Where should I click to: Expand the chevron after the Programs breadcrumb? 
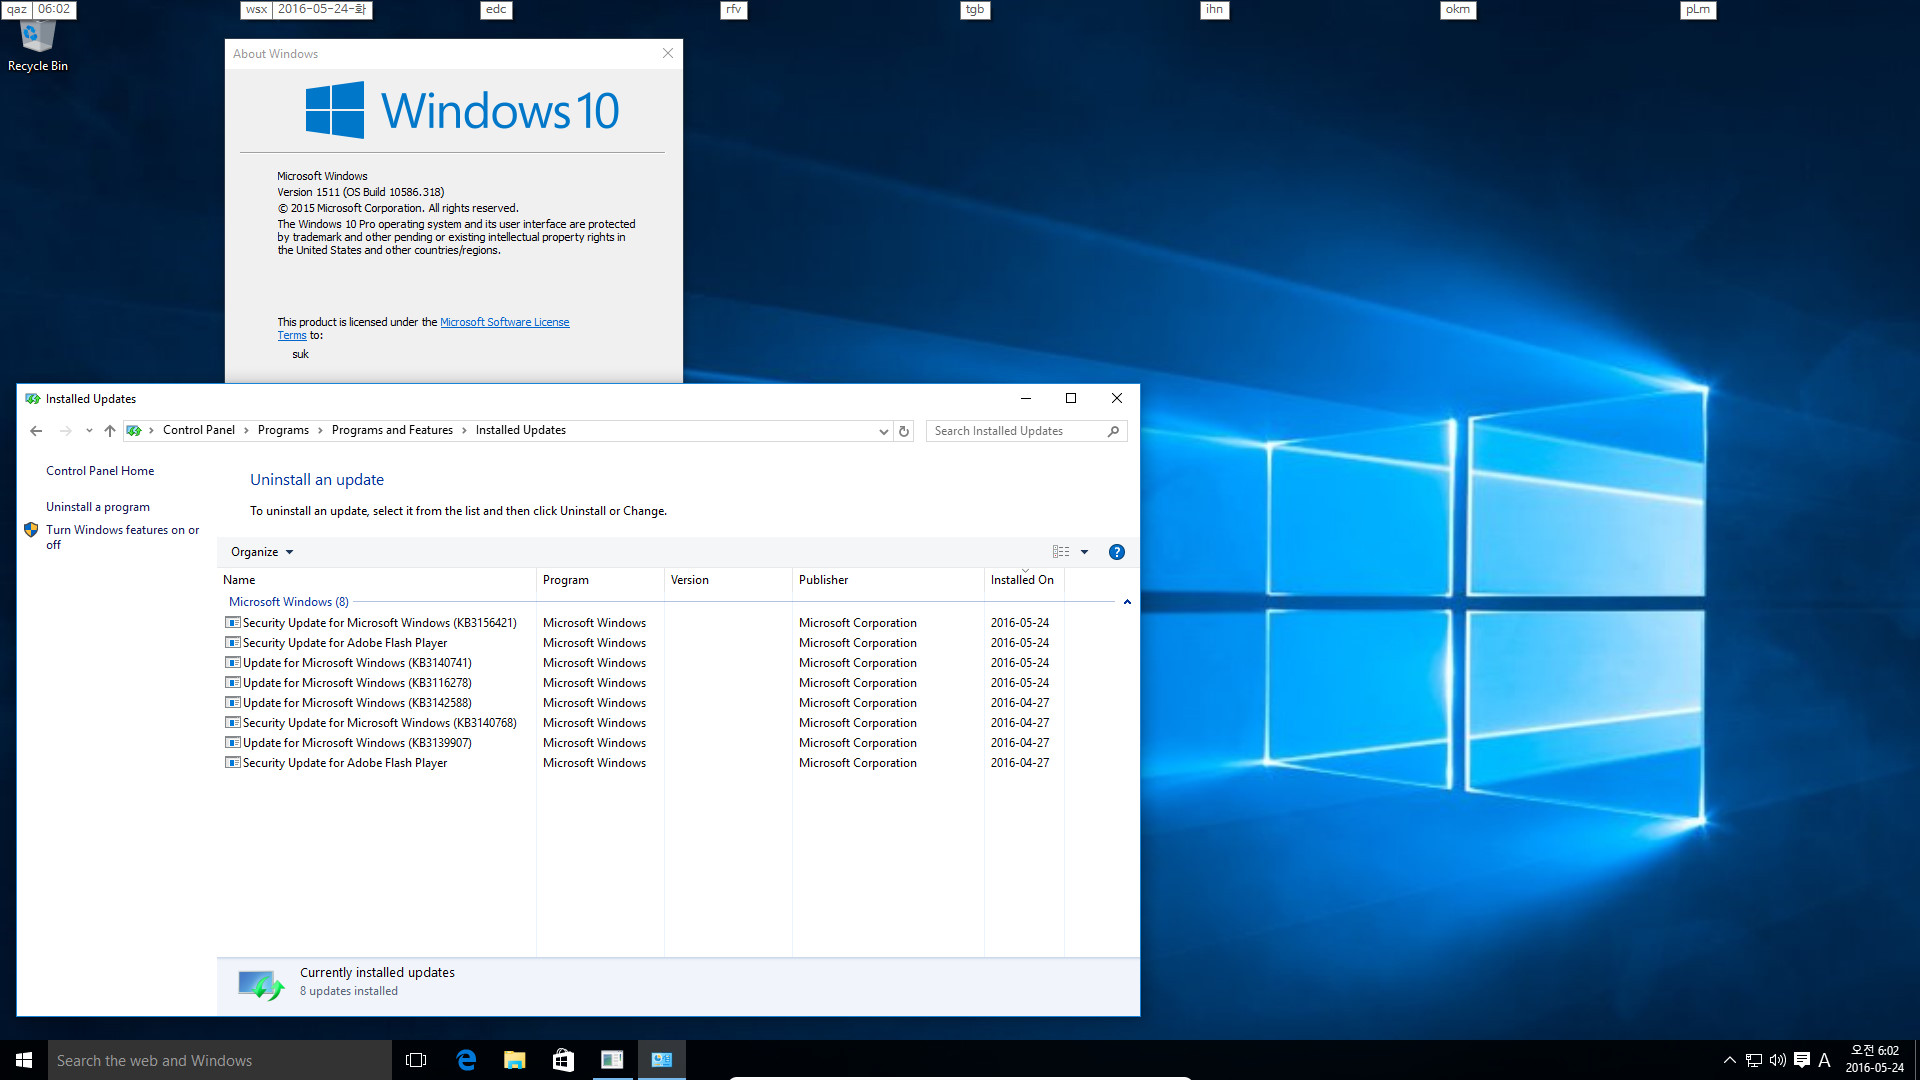tap(320, 431)
